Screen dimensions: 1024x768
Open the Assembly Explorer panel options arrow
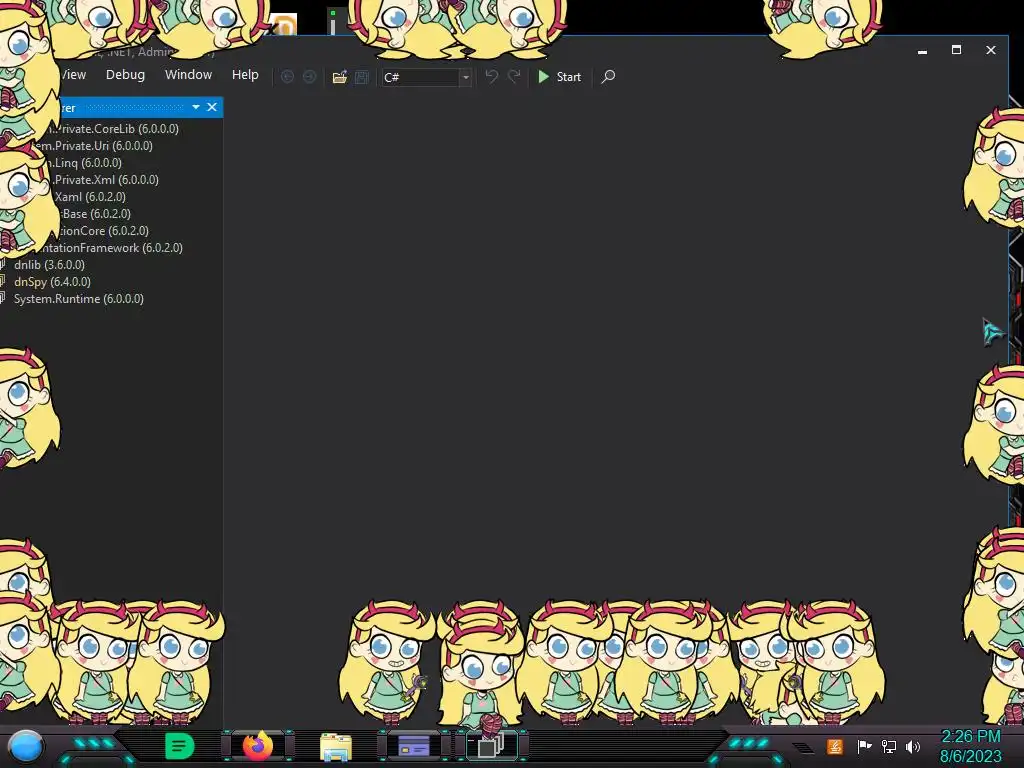[x=195, y=107]
